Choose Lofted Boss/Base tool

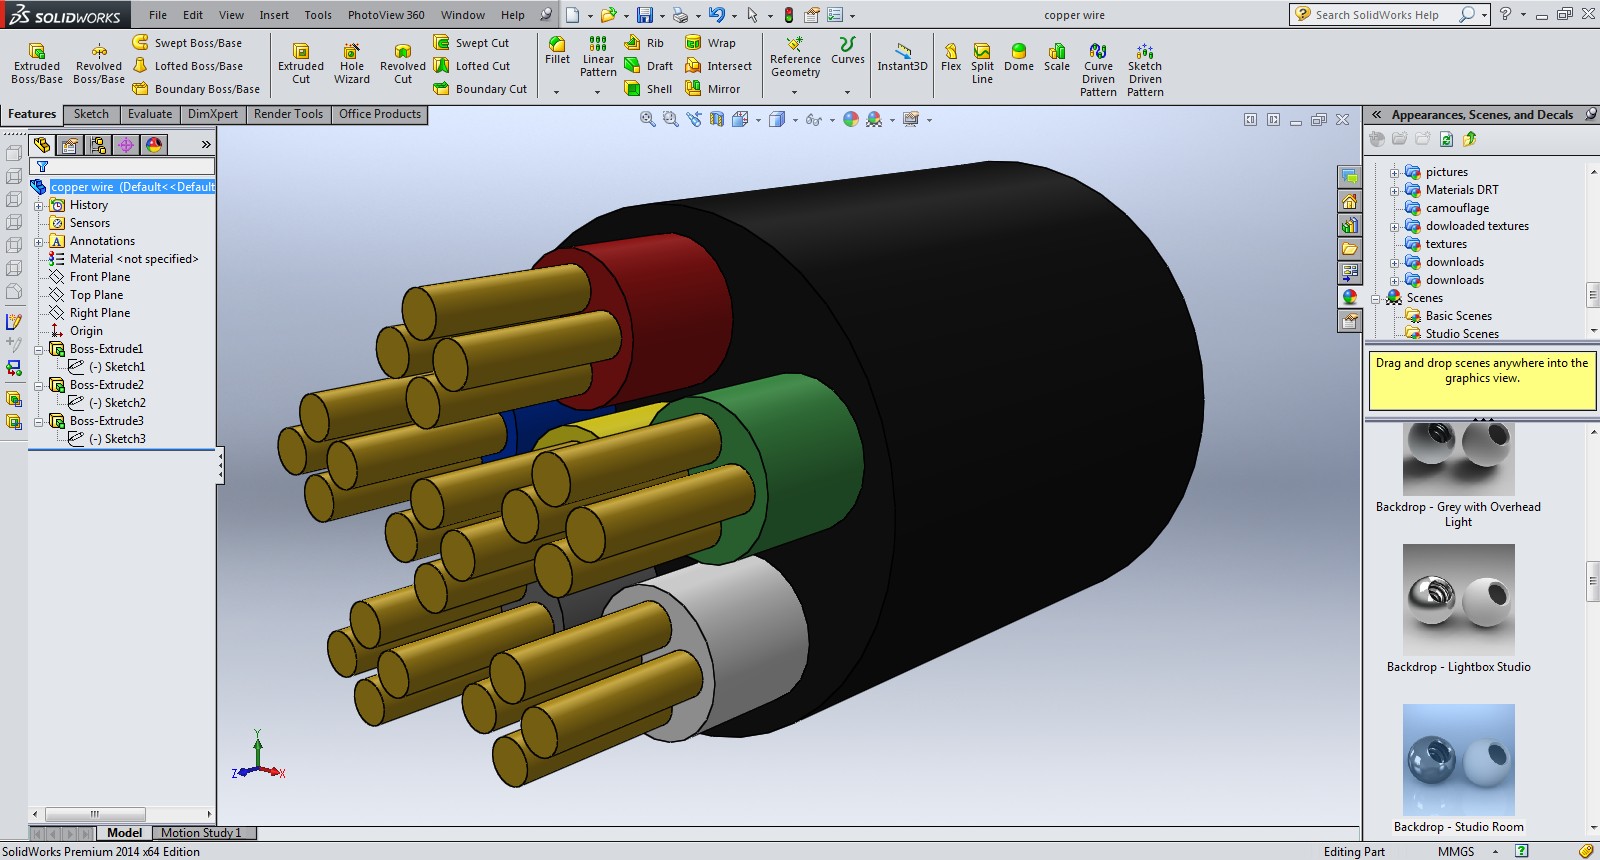pyautogui.click(x=187, y=66)
